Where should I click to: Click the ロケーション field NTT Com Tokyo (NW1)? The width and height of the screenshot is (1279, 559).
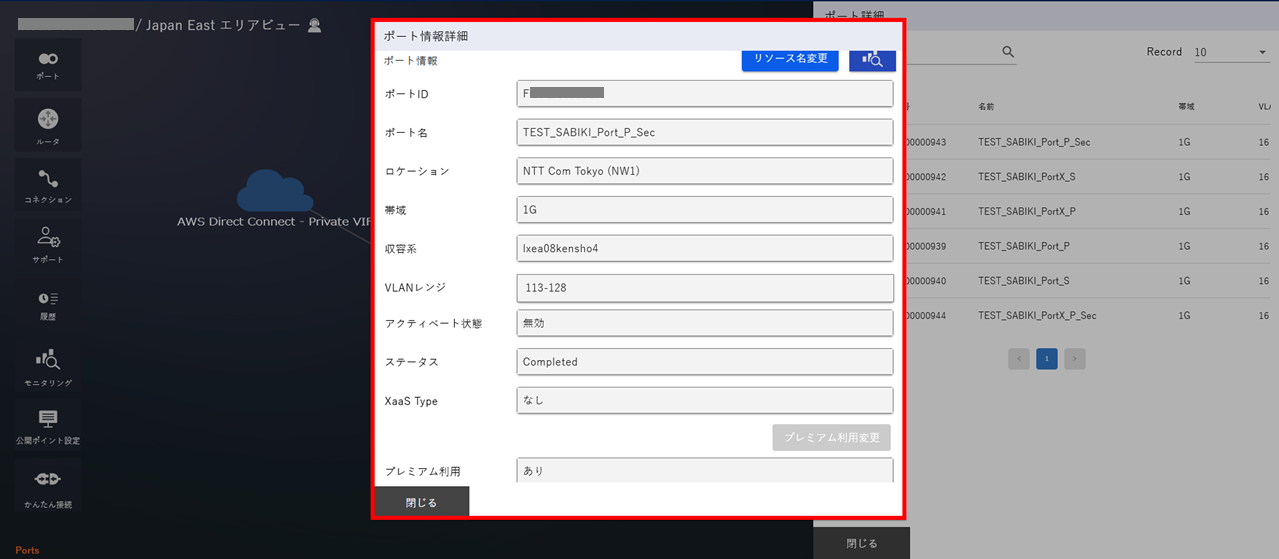point(705,171)
